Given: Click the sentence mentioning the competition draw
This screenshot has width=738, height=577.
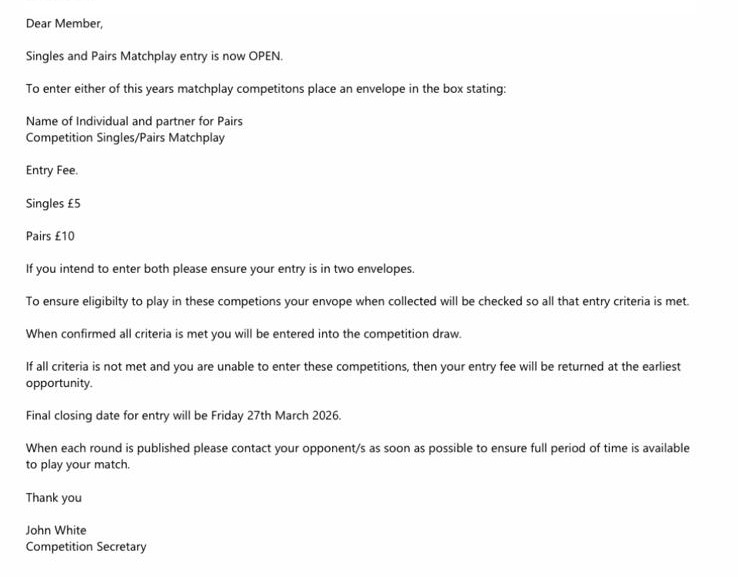Looking at the screenshot, I should 243,334.
